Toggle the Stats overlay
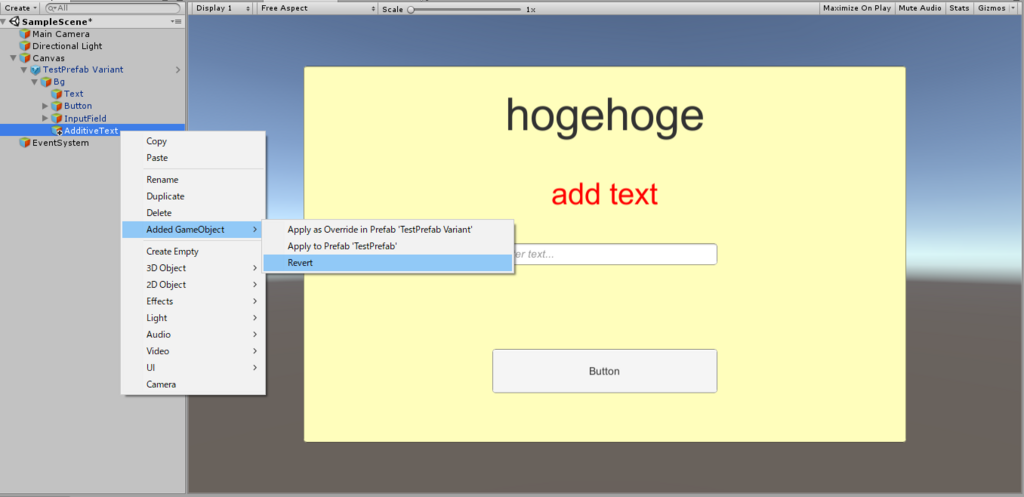The width and height of the screenshot is (1024, 497). 959,8
